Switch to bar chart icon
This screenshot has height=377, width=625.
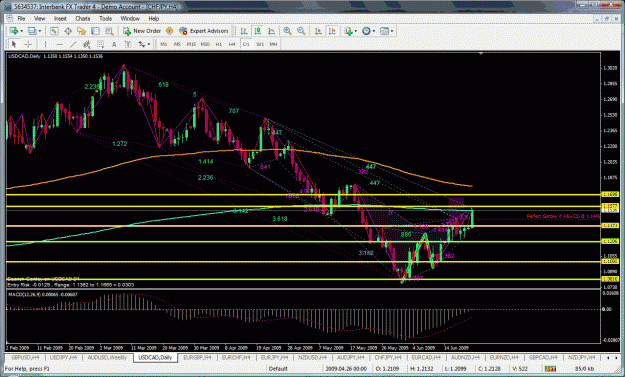click(244, 31)
